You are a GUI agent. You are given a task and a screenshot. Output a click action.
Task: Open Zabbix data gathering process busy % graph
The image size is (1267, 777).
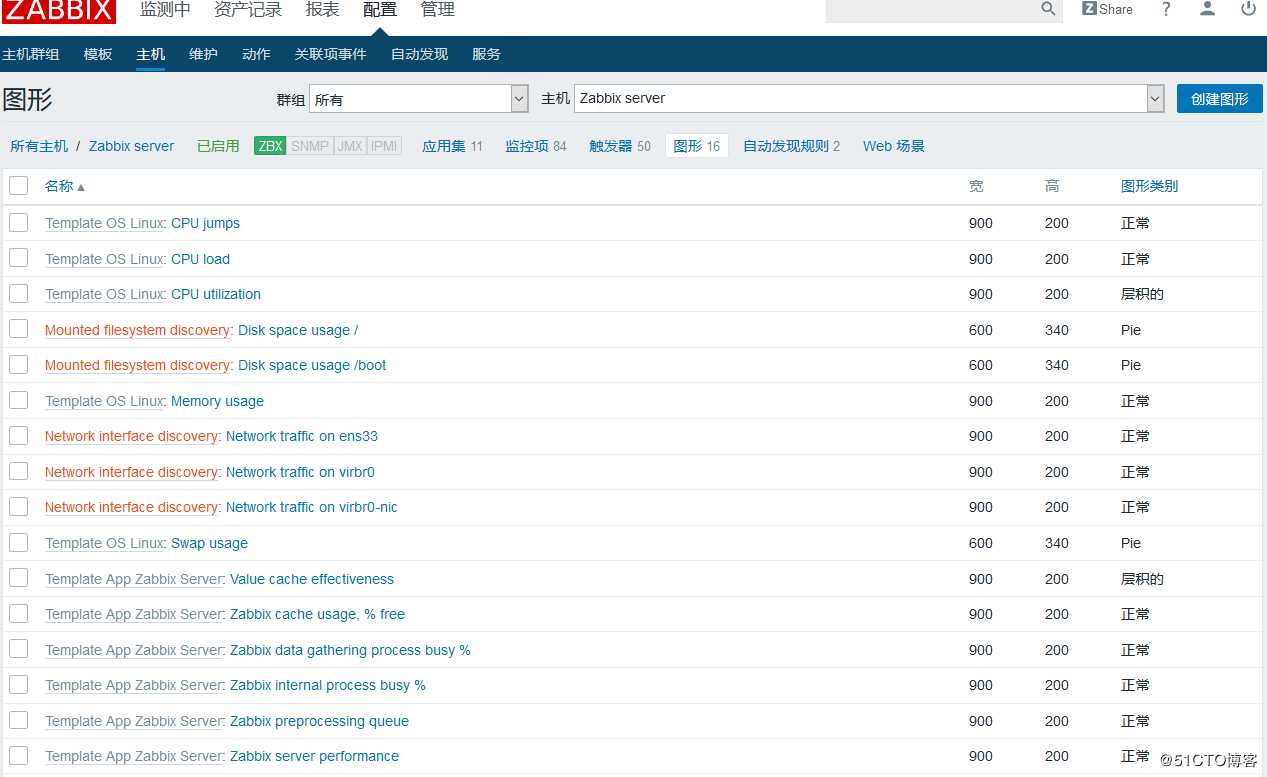[x=350, y=650]
